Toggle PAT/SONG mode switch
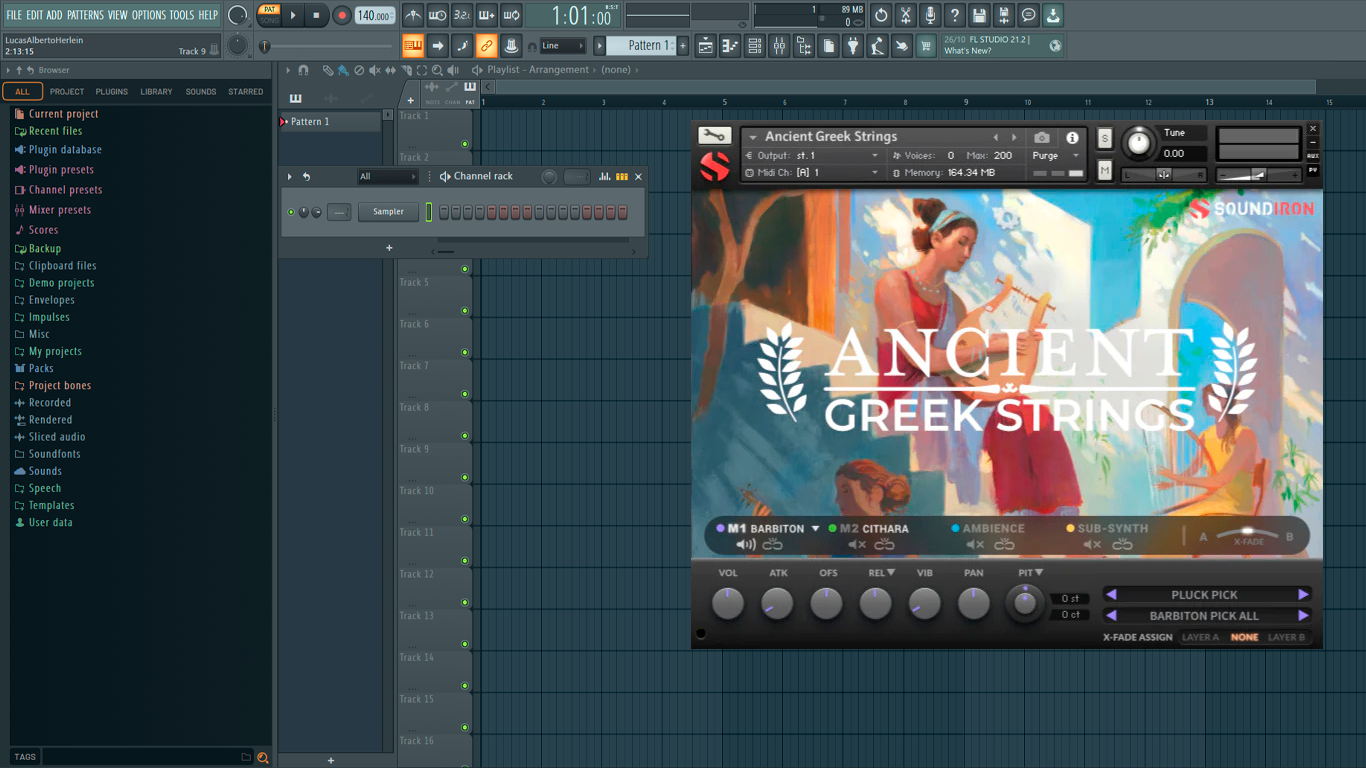This screenshot has height=768, width=1366. click(x=269, y=15)
